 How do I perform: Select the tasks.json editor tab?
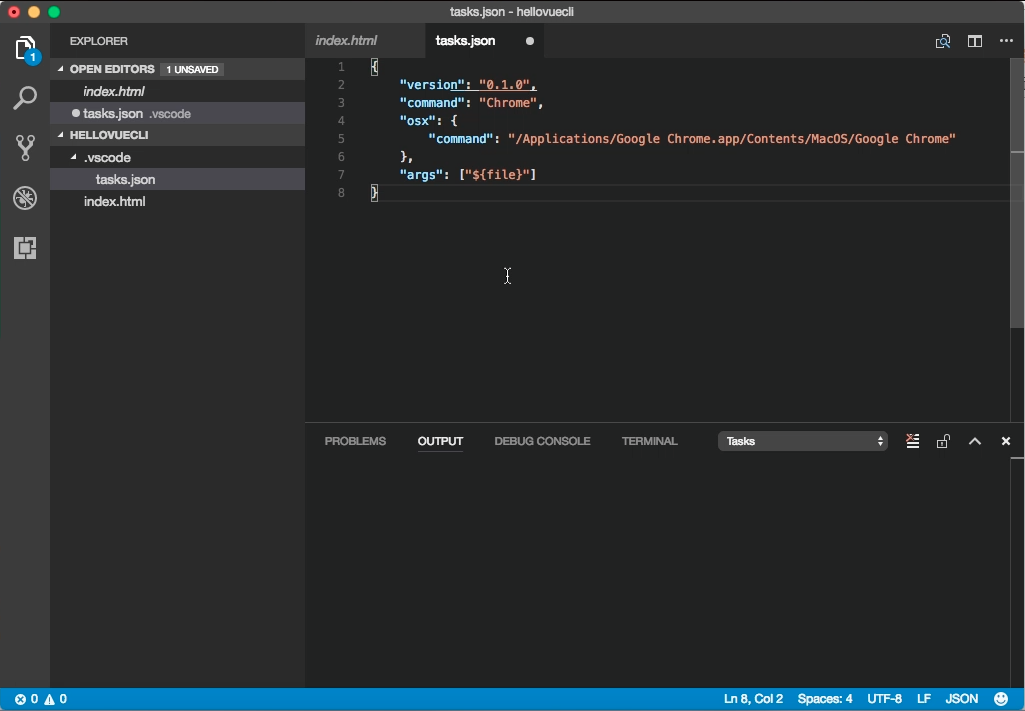tap(465, 41)
